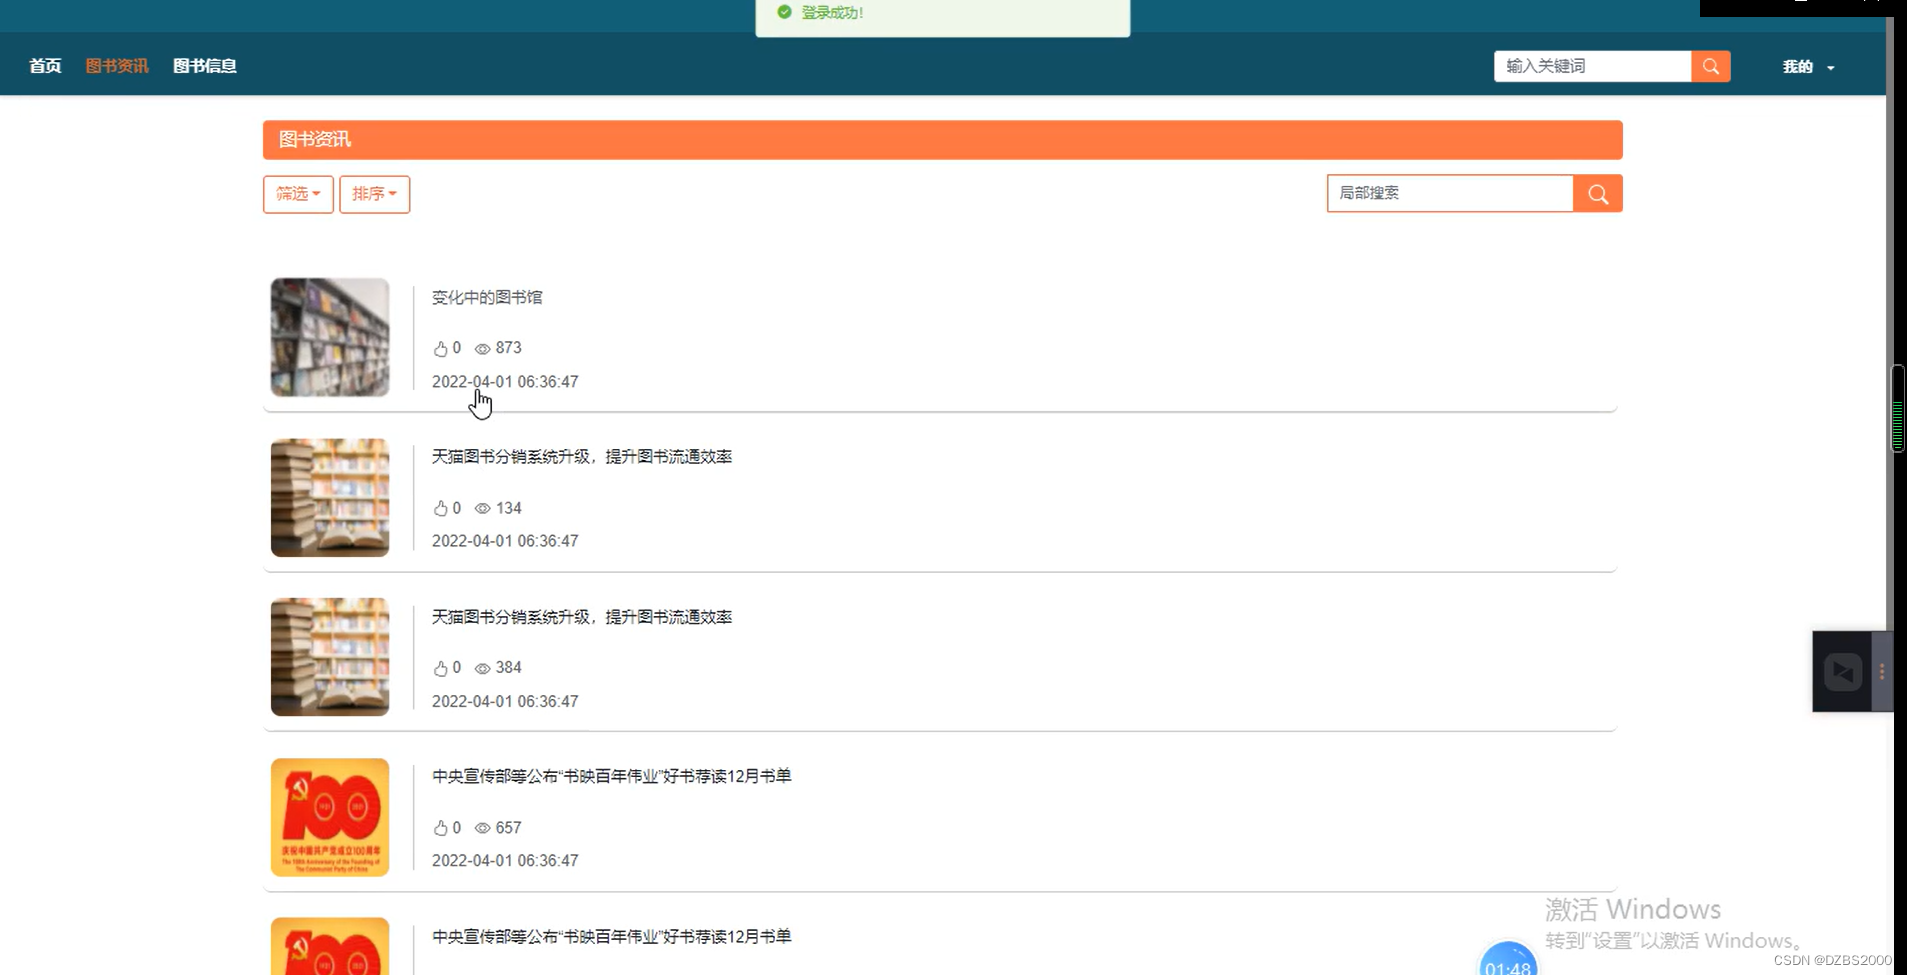Click the library shelves thumbnail of first article
The image size is (1907, 975).
(x=330, y=337)
